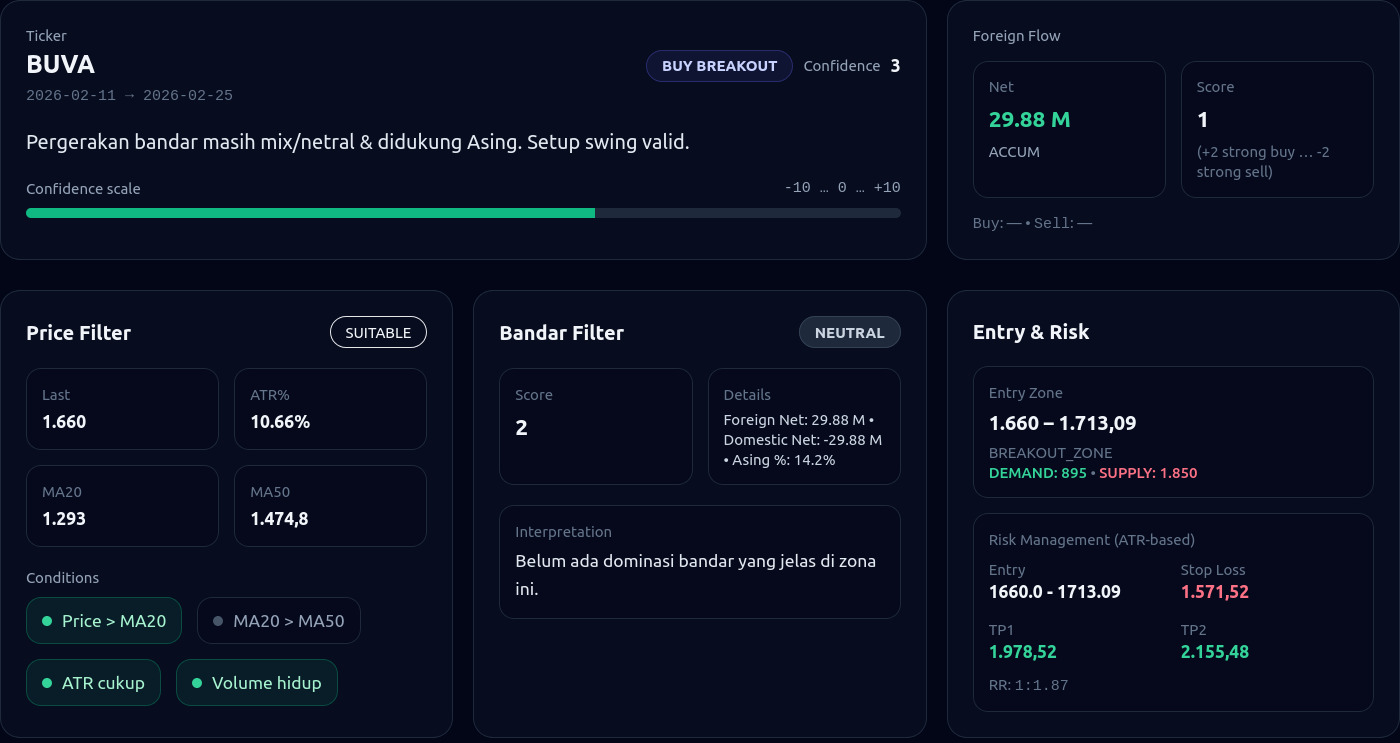This screenshot has width=1400, height=743.
Task: Click the green dot in Price > MA20
Action: [x=47, y=621]
